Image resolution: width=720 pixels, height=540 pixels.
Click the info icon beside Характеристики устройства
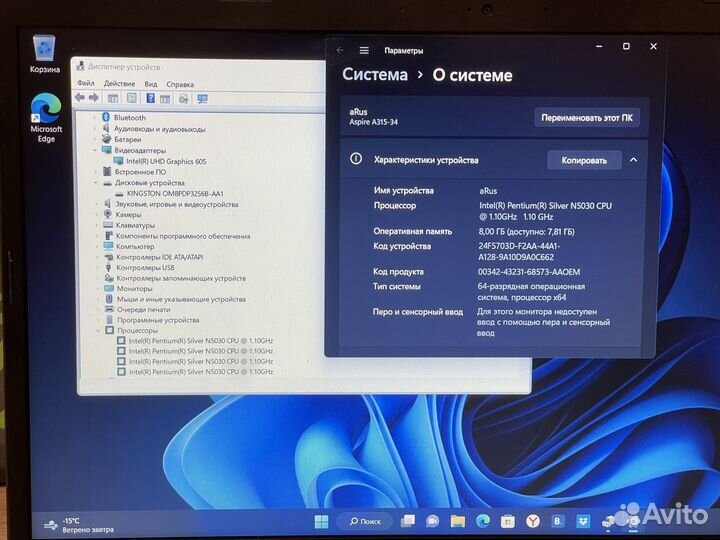[x=356, y=159]
